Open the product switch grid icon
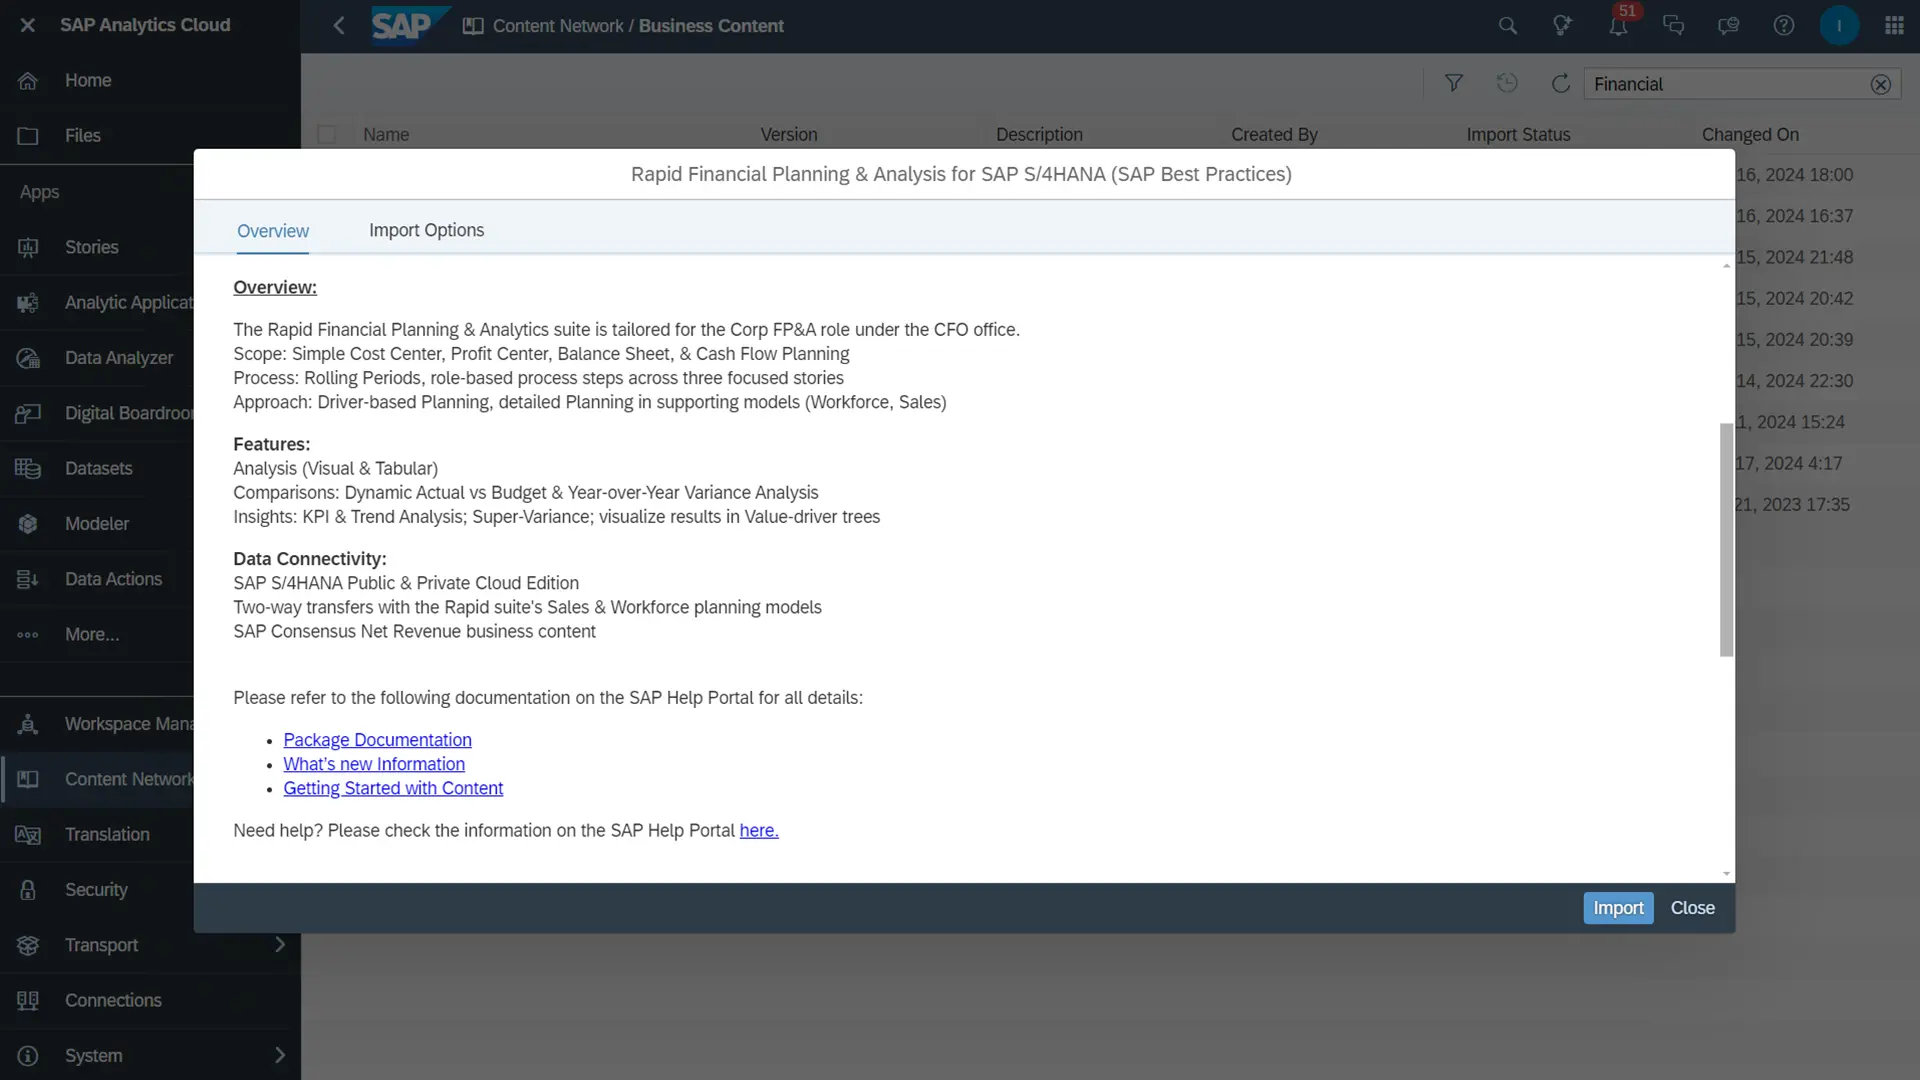 click(1894, 26)
